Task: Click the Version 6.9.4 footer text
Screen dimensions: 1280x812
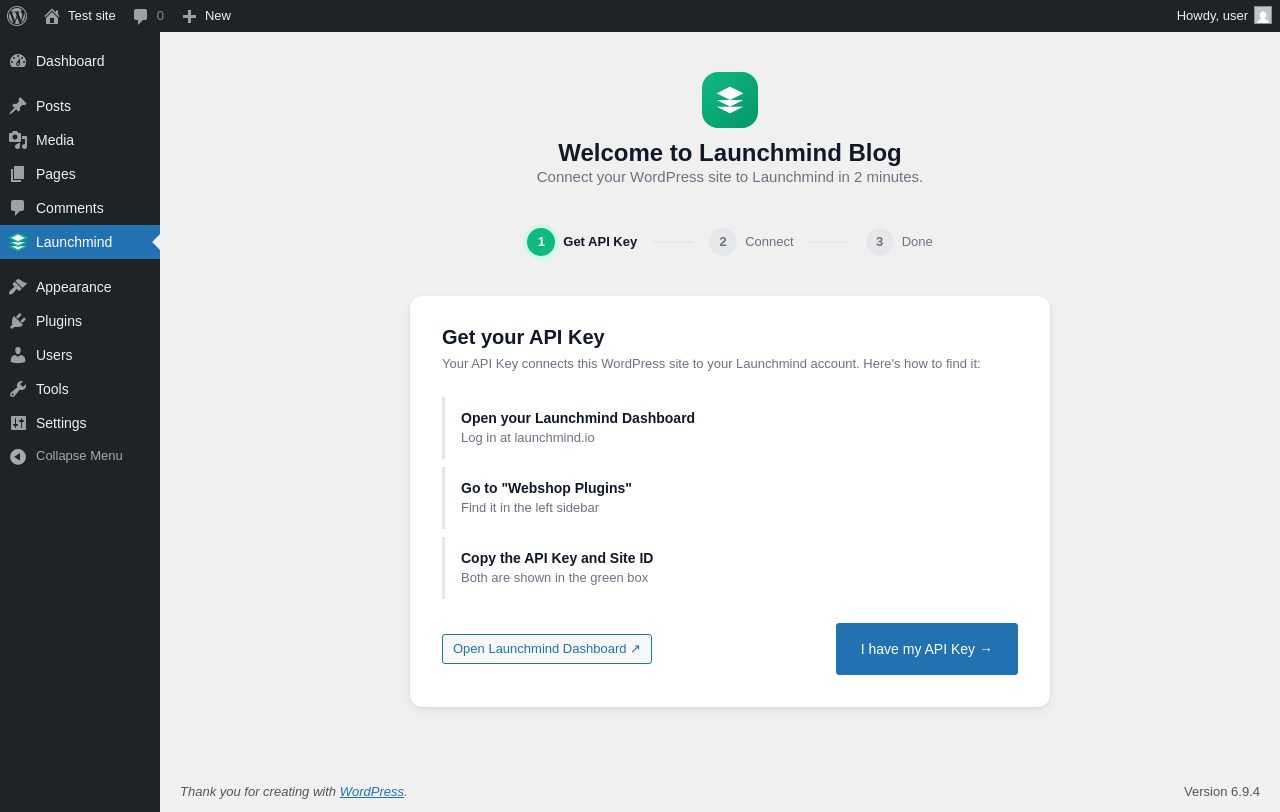Action: click(x=1222, y=791)
